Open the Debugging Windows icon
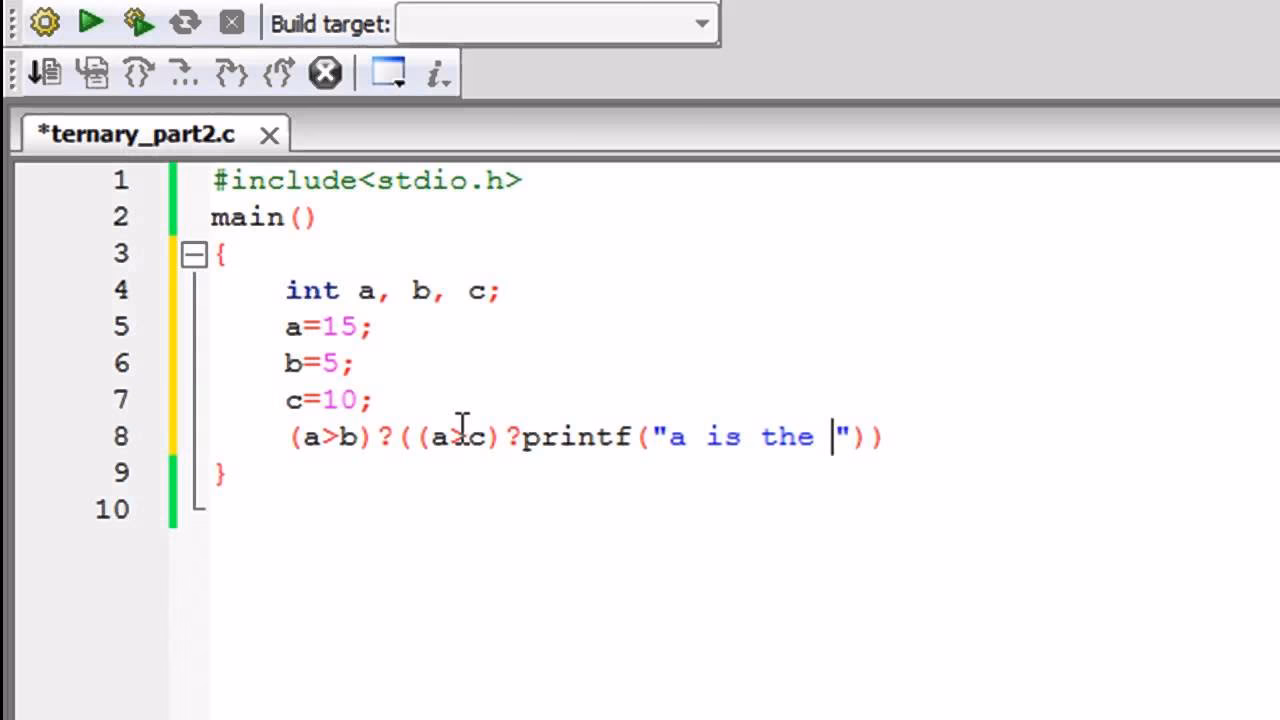This screenshot has height=720, width=1280. (x=388, y=72)
